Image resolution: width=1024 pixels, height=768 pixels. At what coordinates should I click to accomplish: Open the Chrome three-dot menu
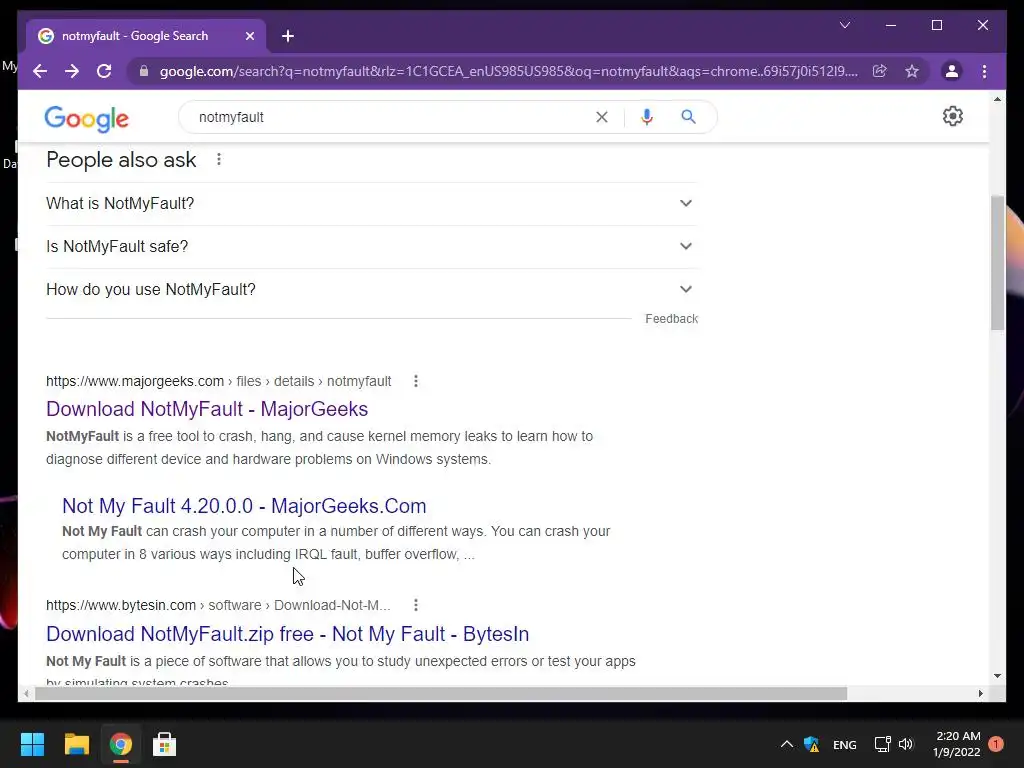tap(984, 71)
